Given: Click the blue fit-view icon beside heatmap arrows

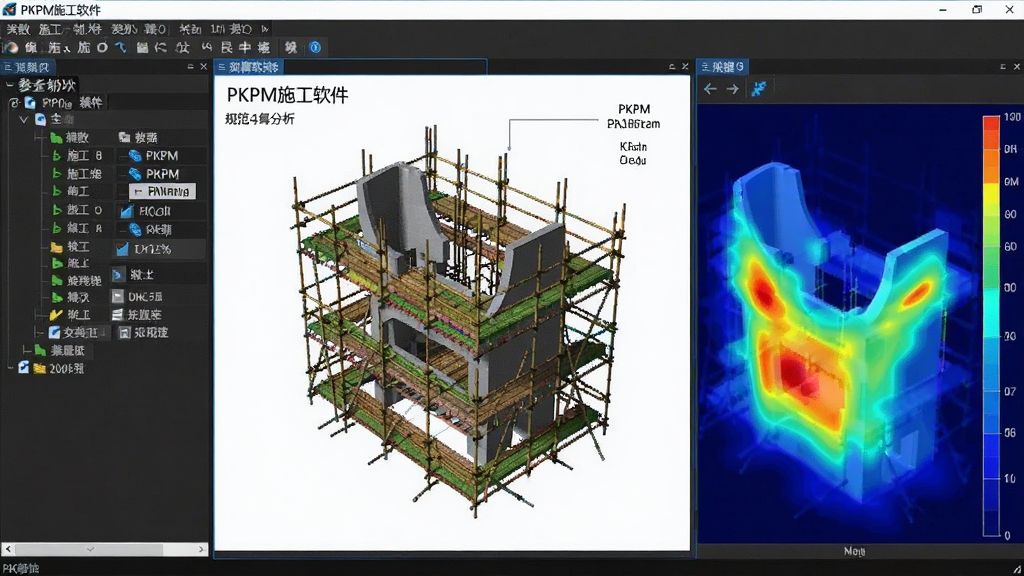Looking at the screenshot, I should (758, 89).
